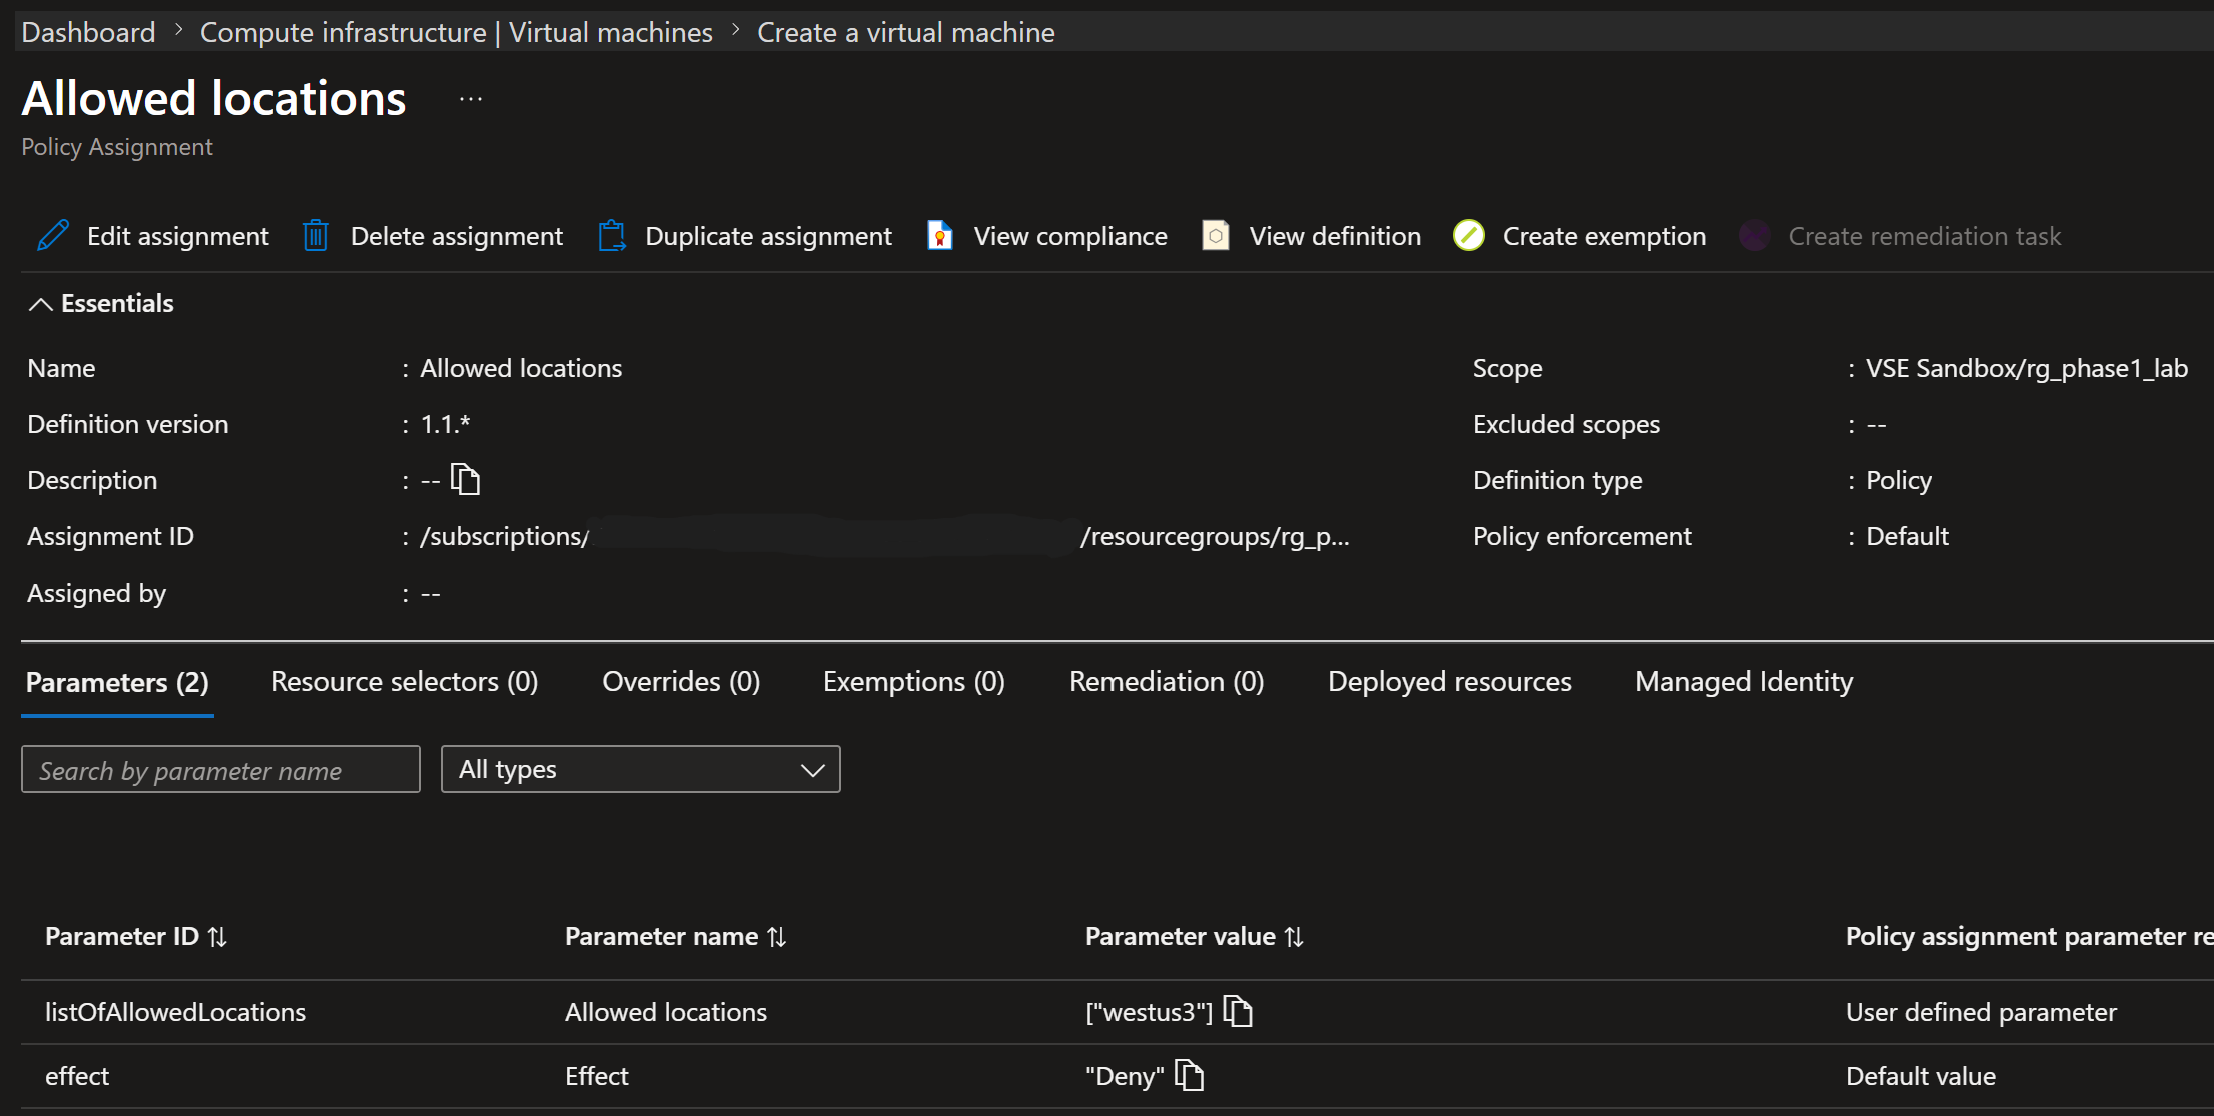
Task: Select the effect parameter ID cell
Action: pos(77,1076)
